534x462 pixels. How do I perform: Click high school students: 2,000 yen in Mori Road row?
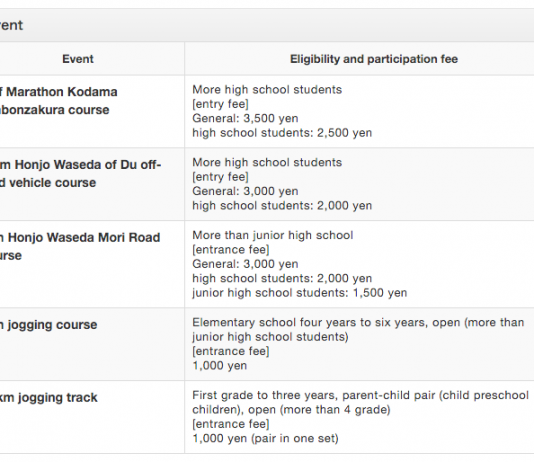282,278
